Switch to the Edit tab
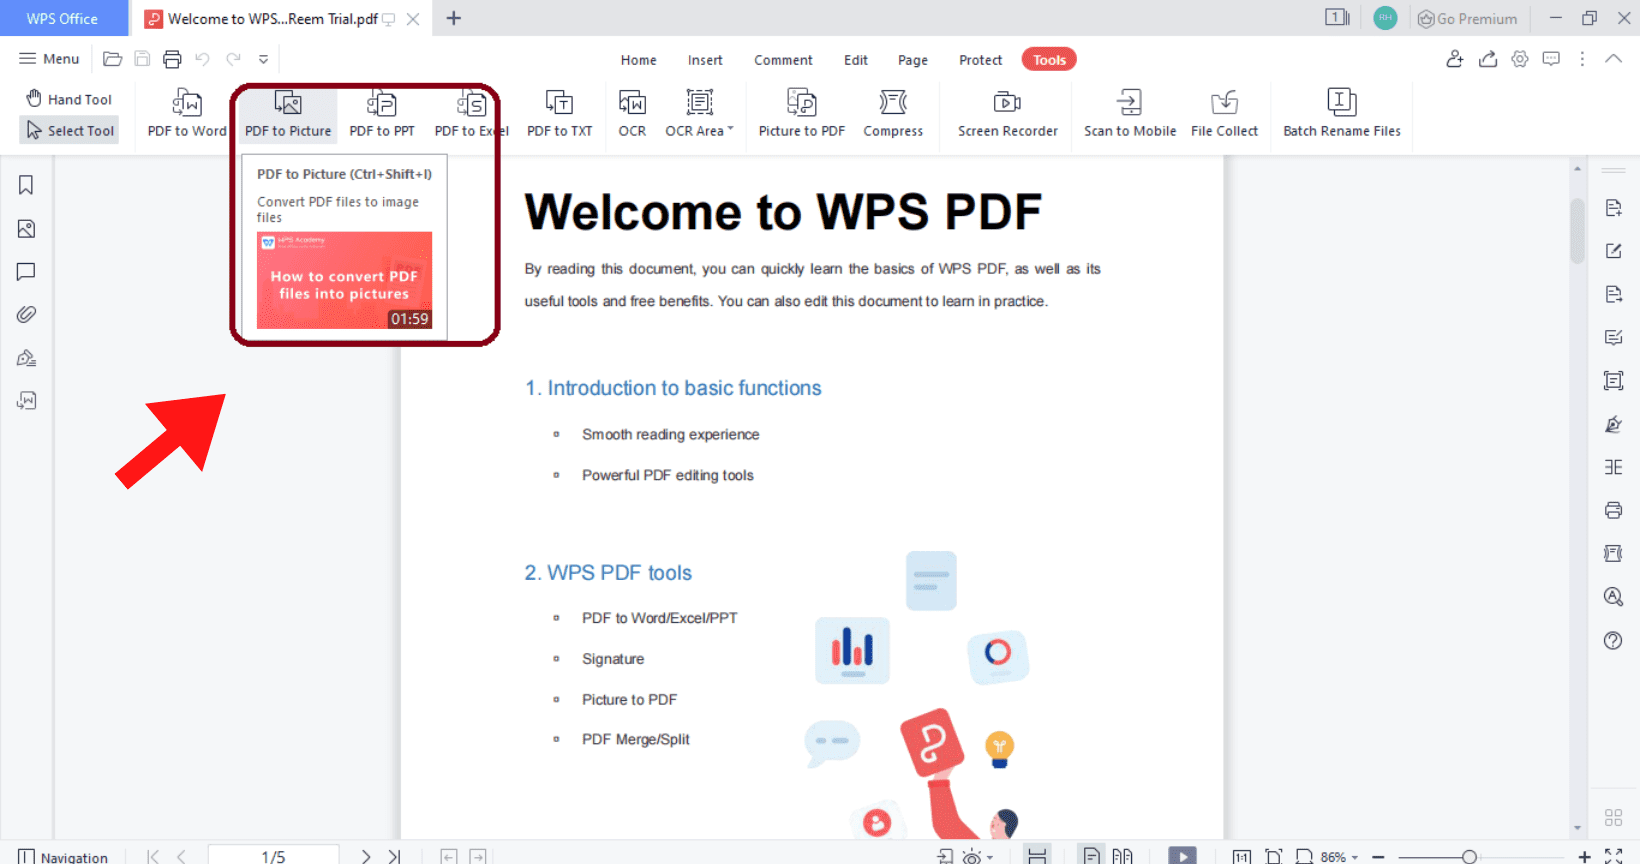 (x=855, y=60)
